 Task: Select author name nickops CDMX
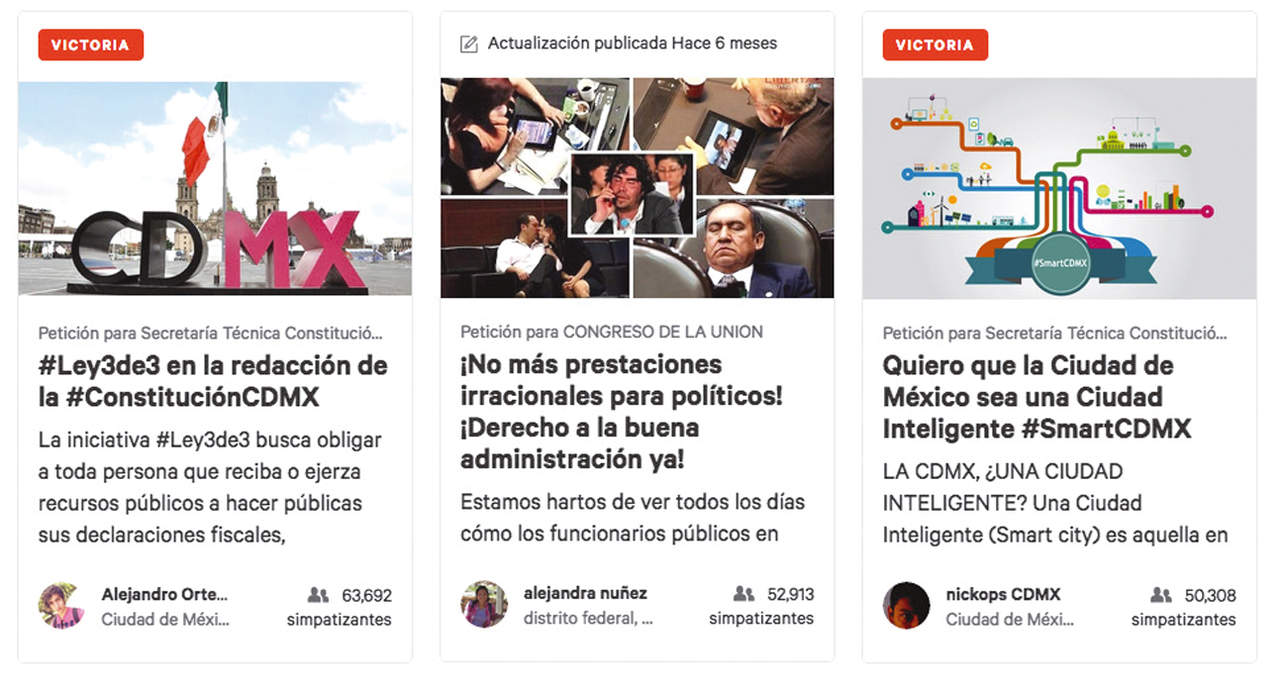pyautogui.click(x=1003, y=595)
